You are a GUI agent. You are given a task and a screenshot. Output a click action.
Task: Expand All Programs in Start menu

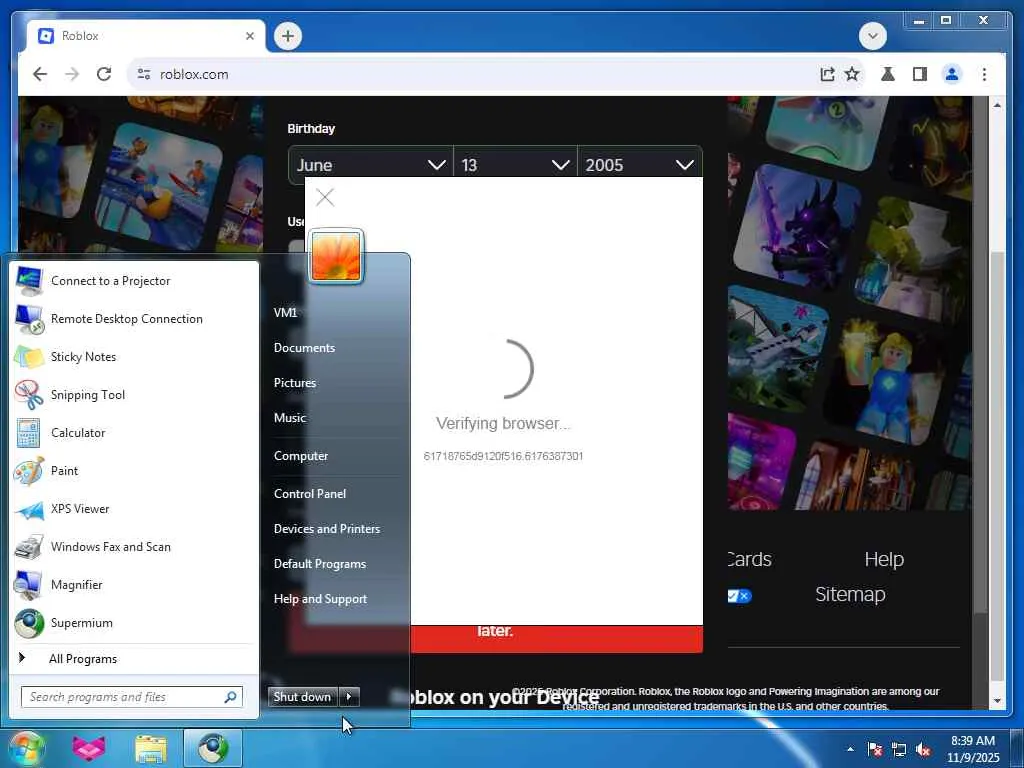point(134,659)
